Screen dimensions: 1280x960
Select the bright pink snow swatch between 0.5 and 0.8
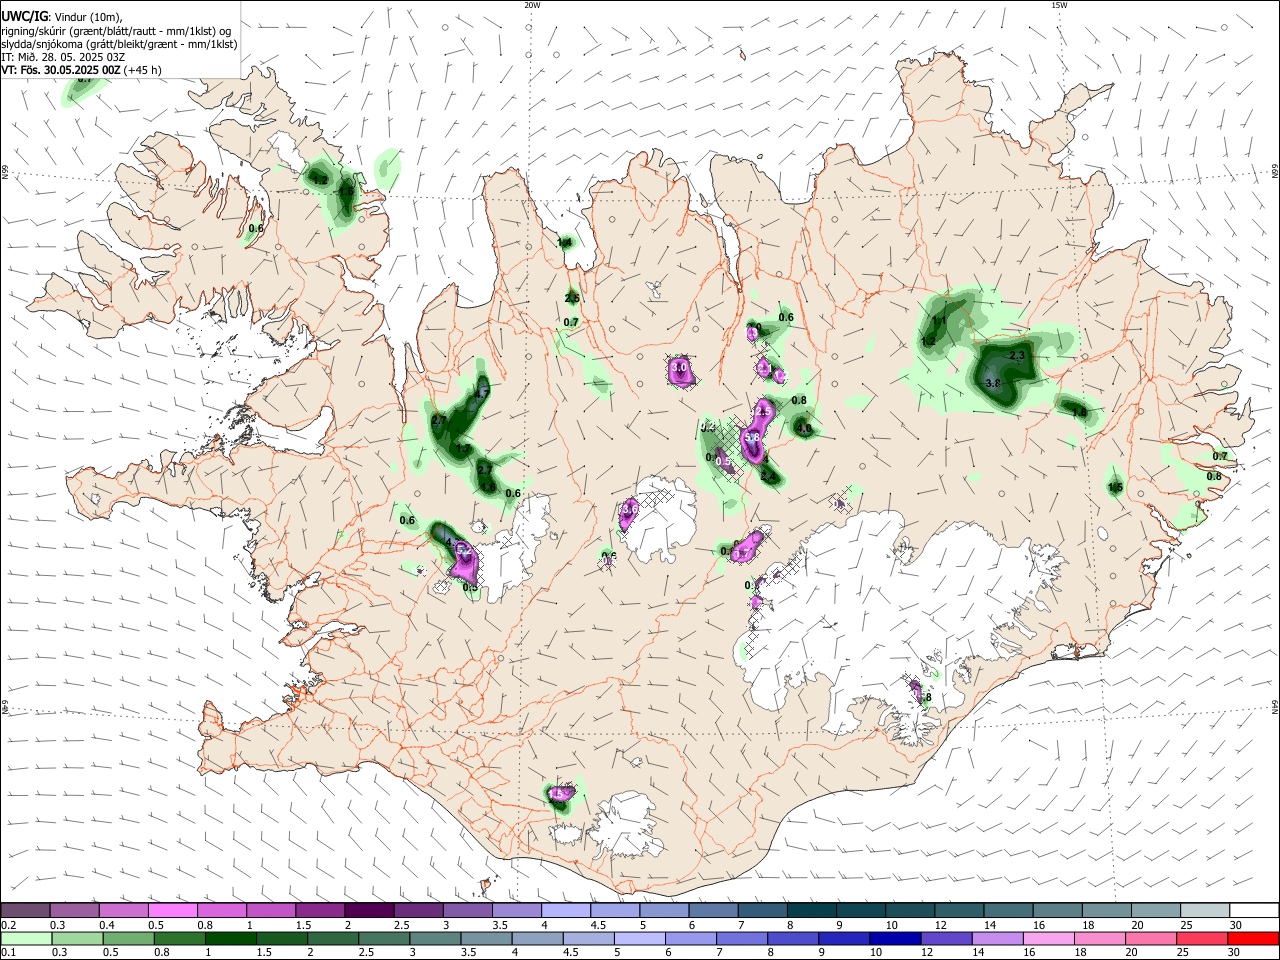tap(172, 911)
